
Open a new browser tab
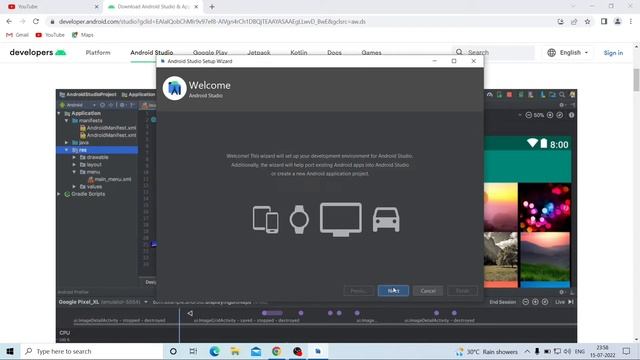click(x=212, y=7)
